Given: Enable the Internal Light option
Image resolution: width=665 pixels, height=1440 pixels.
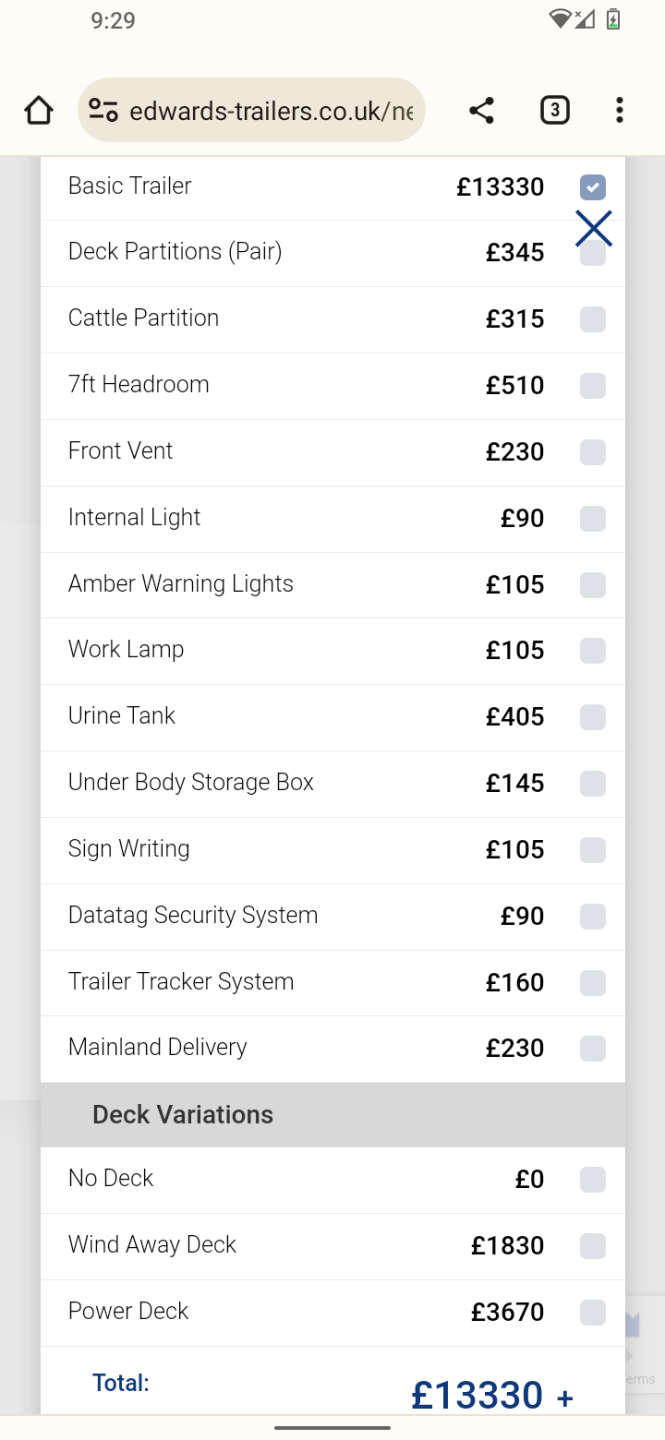Looking at the screenshot, I should coord(593,518).
